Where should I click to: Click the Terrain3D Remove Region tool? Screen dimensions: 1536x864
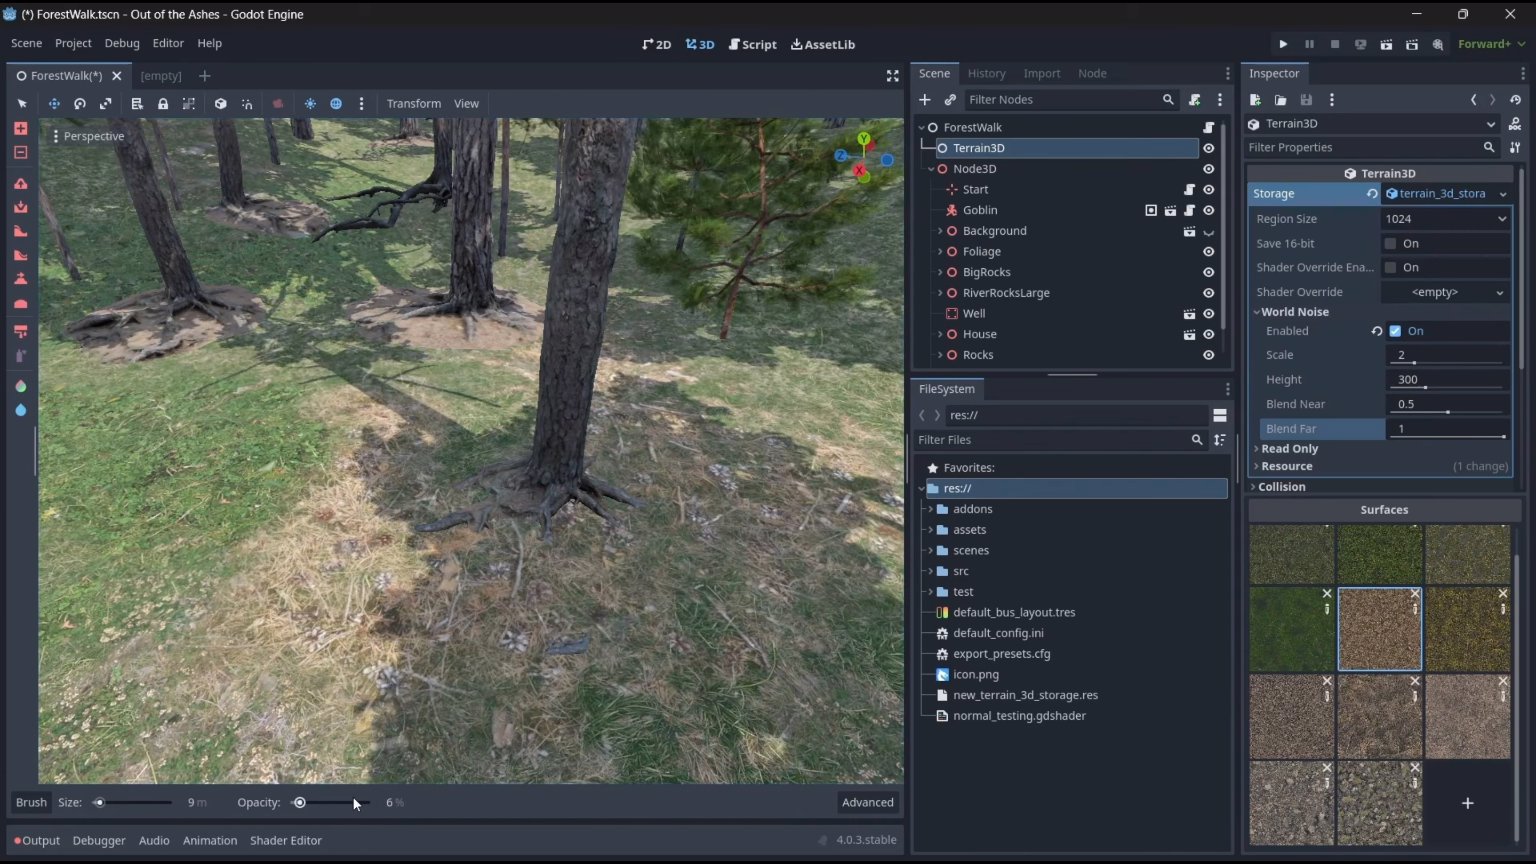click(x=20, y=153)
